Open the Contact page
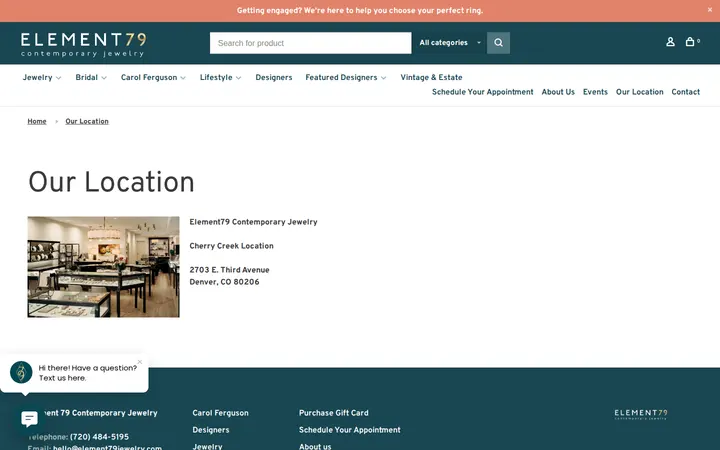Viewport: 720px width, 450px height. (686, 92)
